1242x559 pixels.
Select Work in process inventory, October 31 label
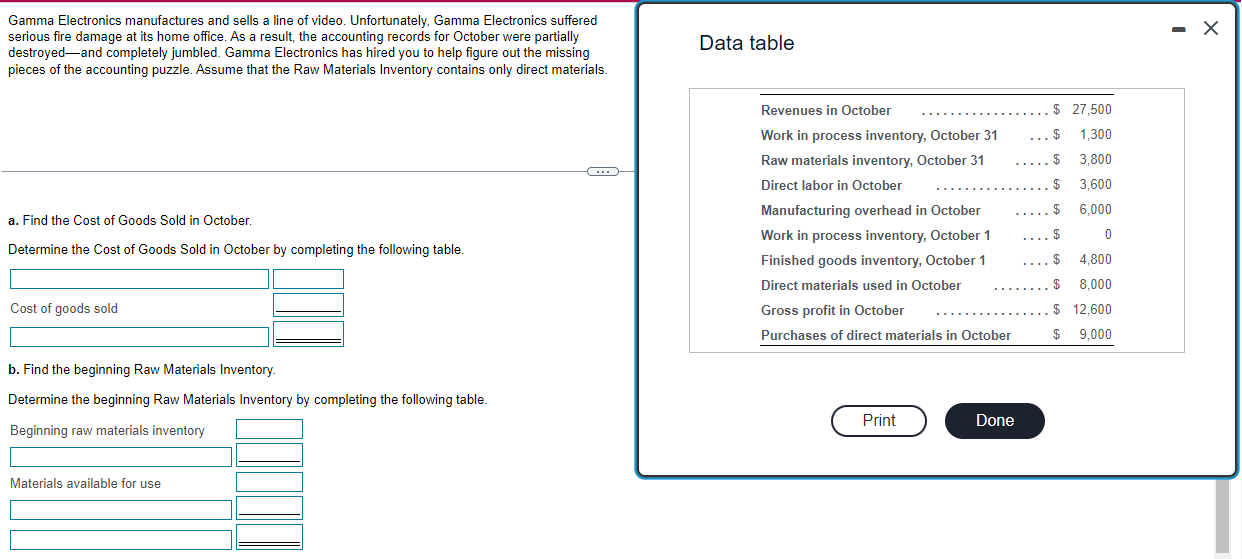click(879, 135)
